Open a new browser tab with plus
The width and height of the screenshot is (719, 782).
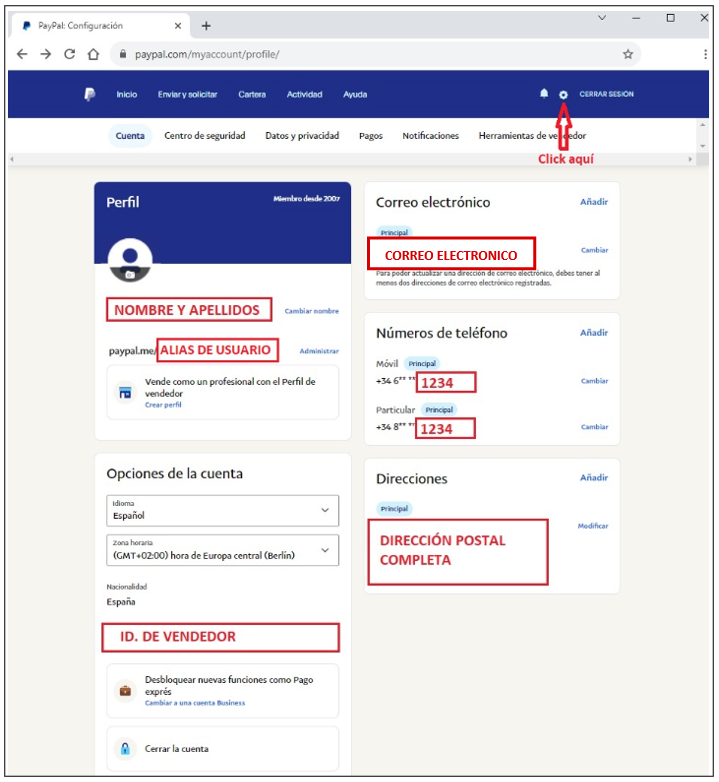click(206, 25)
